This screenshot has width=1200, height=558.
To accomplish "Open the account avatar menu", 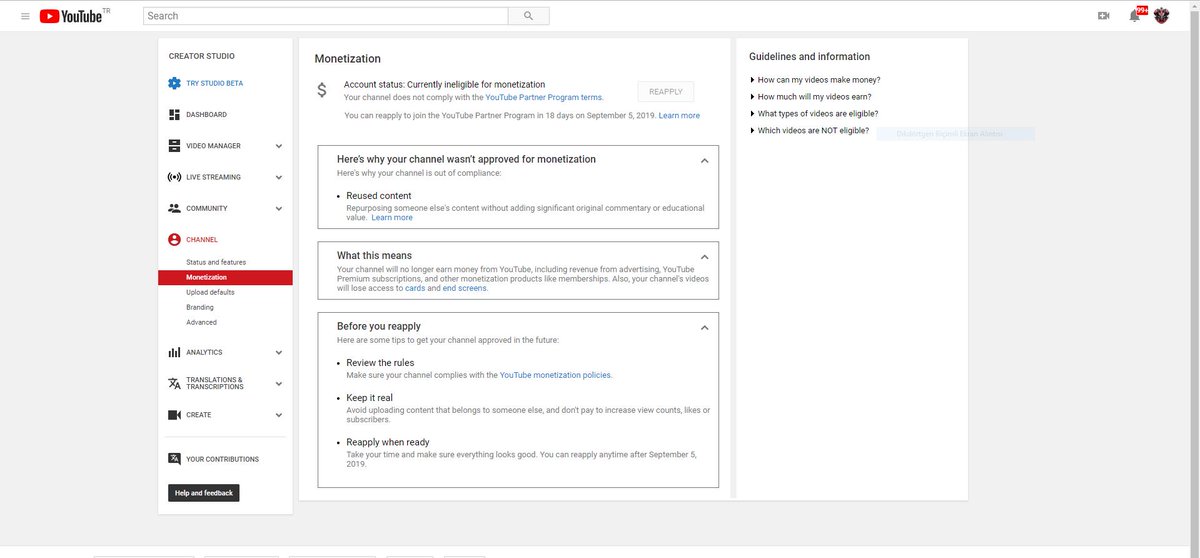I will 1161,16.
